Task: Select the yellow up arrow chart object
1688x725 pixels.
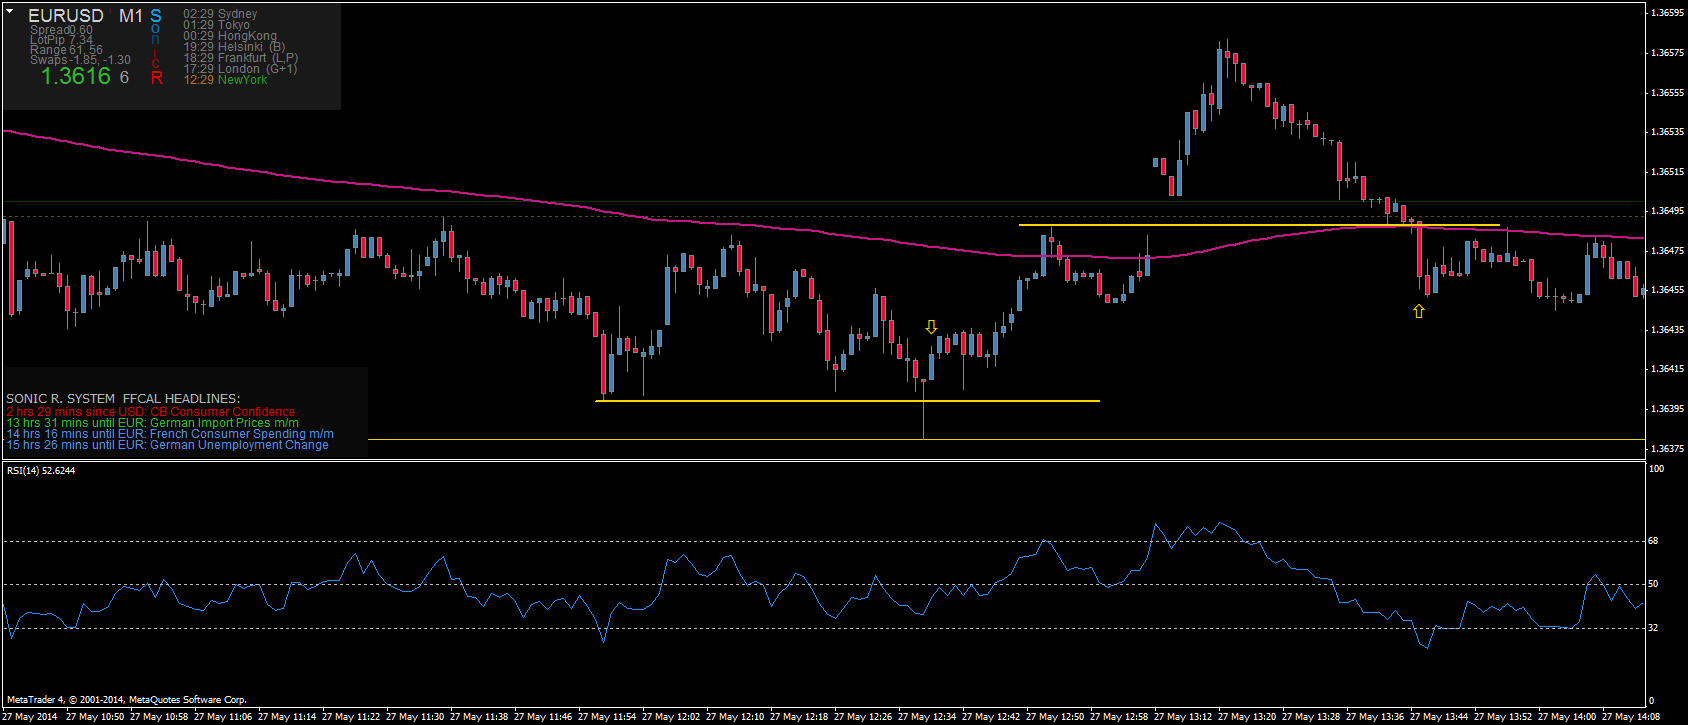Action: pyautogui.click(x=1418, y=311)
